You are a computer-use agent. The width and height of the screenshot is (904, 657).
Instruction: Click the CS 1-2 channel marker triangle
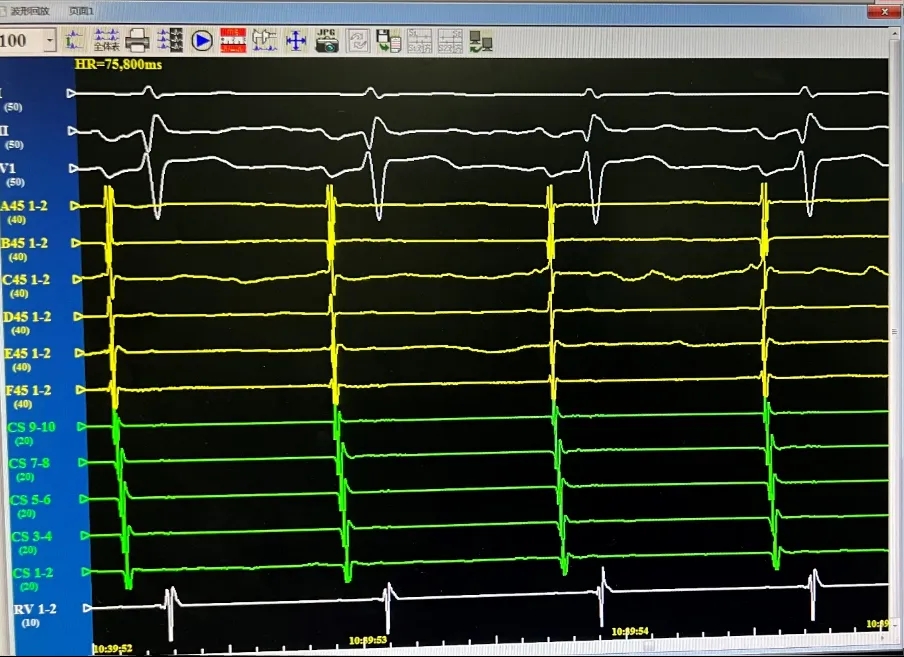(87, 572)
